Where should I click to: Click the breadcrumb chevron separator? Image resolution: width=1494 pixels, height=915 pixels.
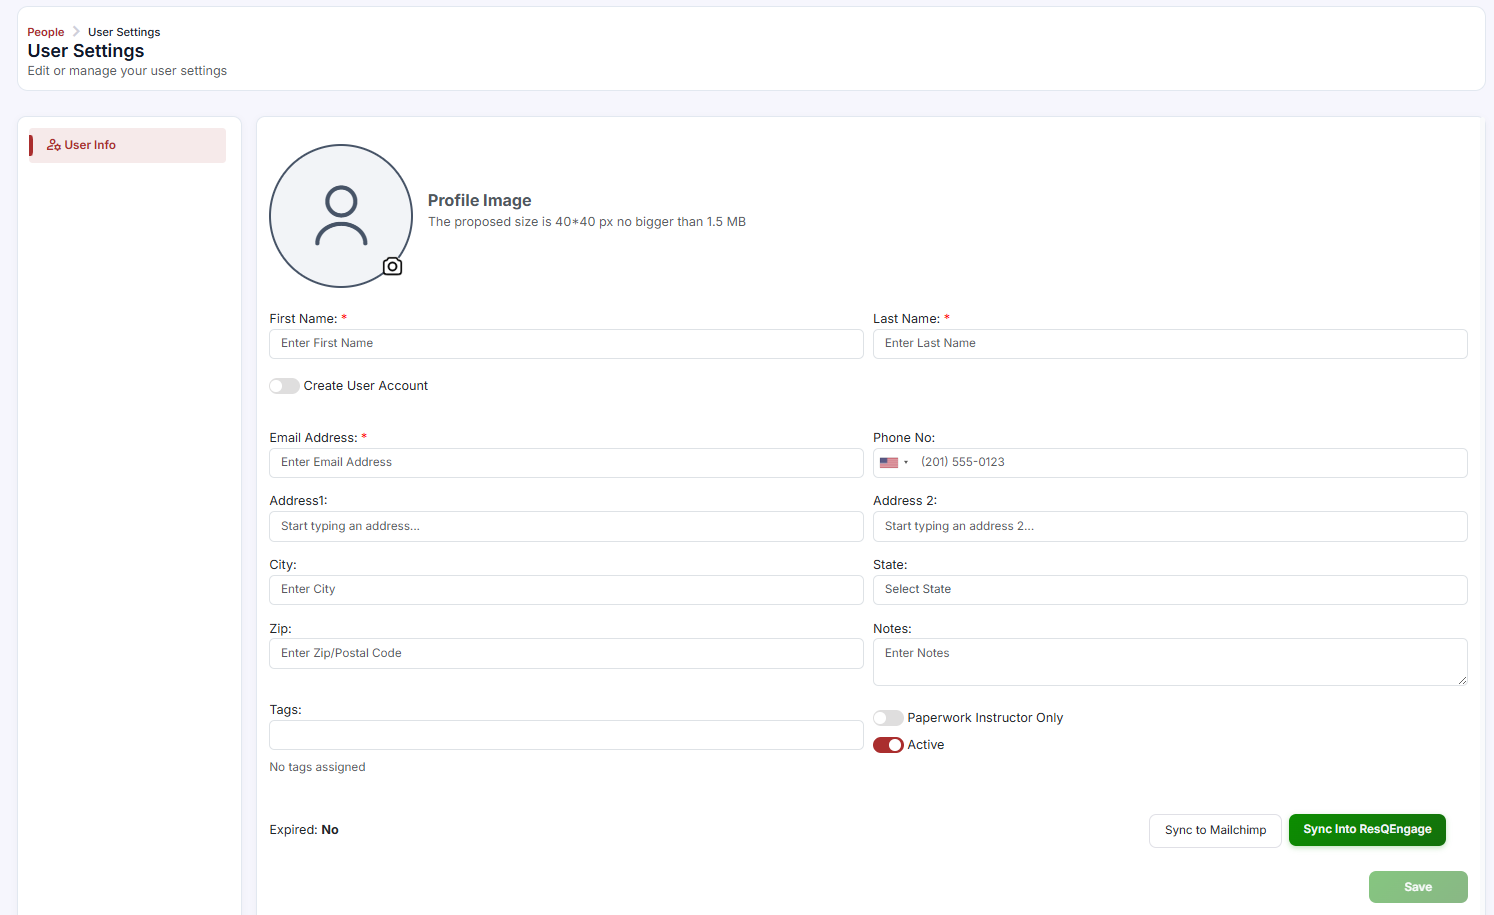click(x=76, y=32)
